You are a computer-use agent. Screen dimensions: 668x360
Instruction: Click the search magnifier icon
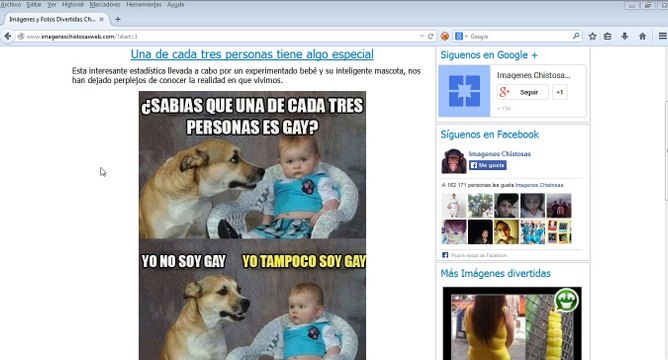[576, 36]
